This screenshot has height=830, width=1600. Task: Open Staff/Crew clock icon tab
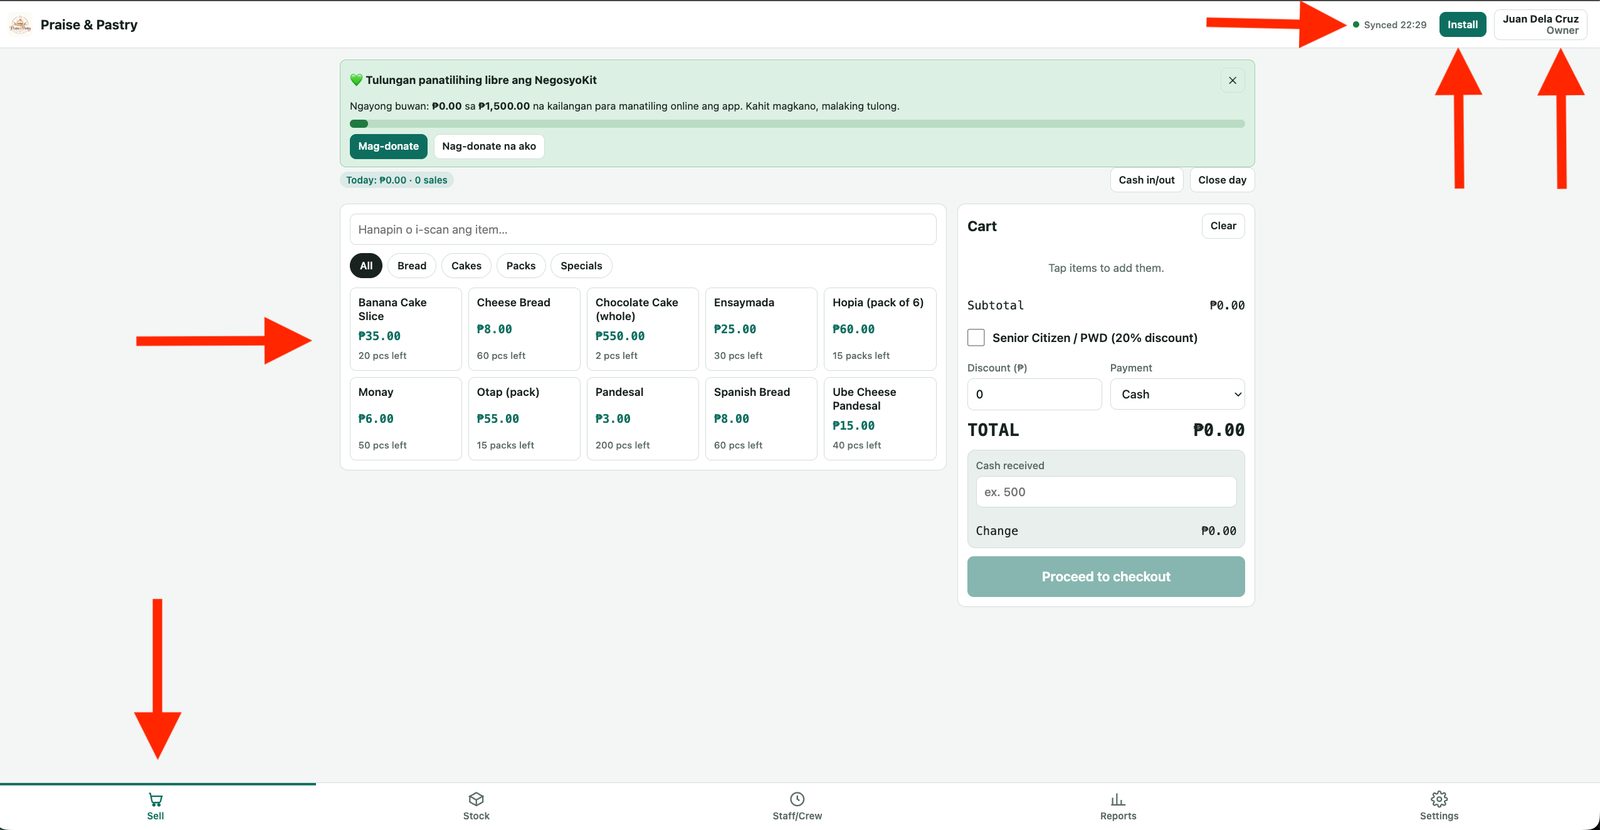797,806
